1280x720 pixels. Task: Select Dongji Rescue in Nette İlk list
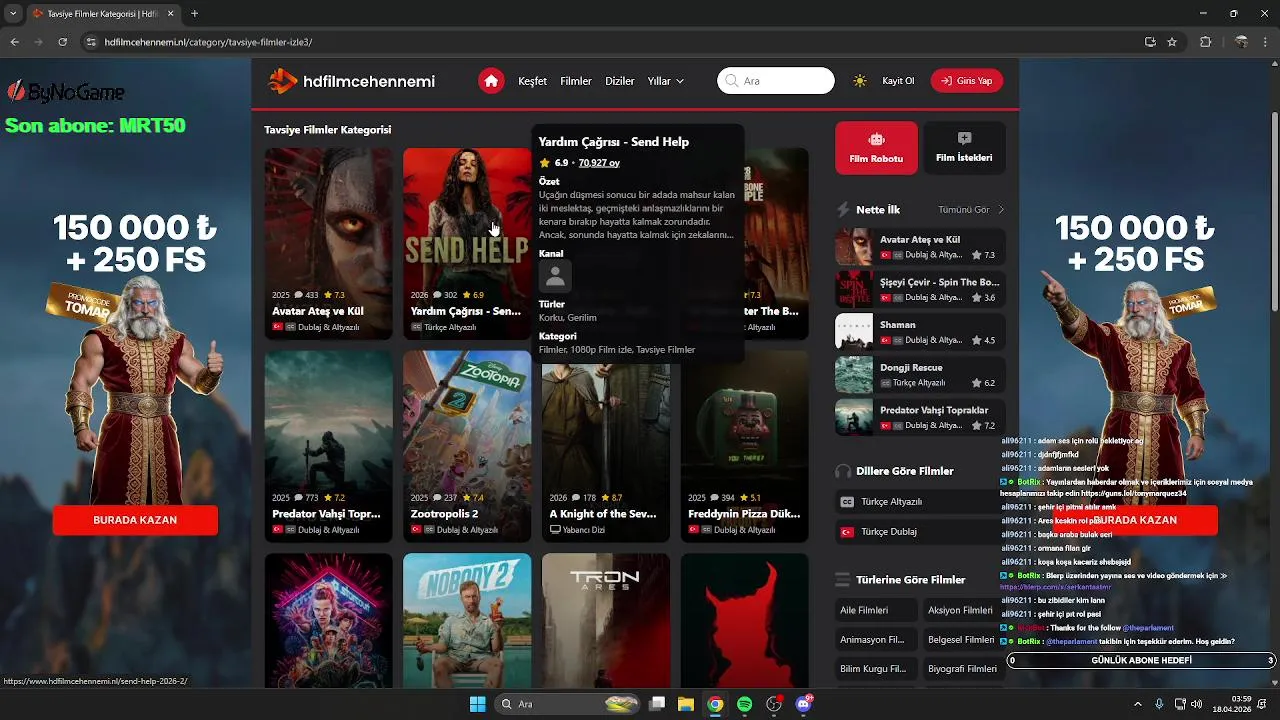pos(920,374)
